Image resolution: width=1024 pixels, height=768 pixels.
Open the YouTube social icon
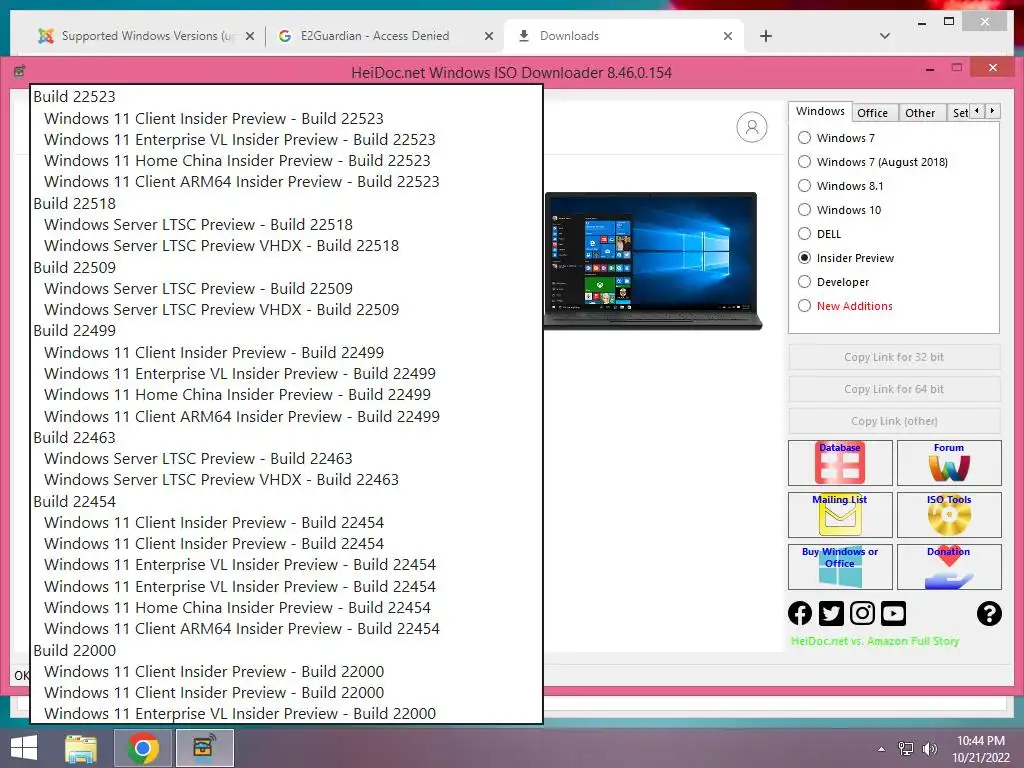coord(893,613)
